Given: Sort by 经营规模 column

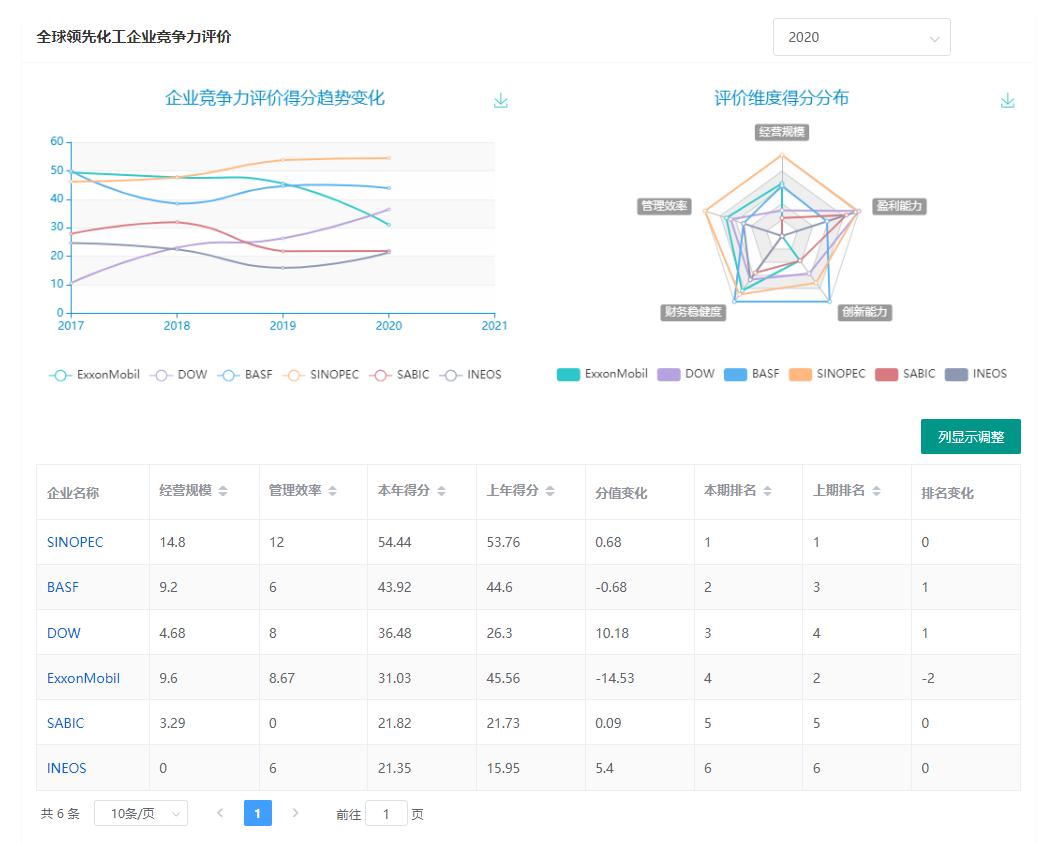Looking at the screenshot, I should coord(223,491).
